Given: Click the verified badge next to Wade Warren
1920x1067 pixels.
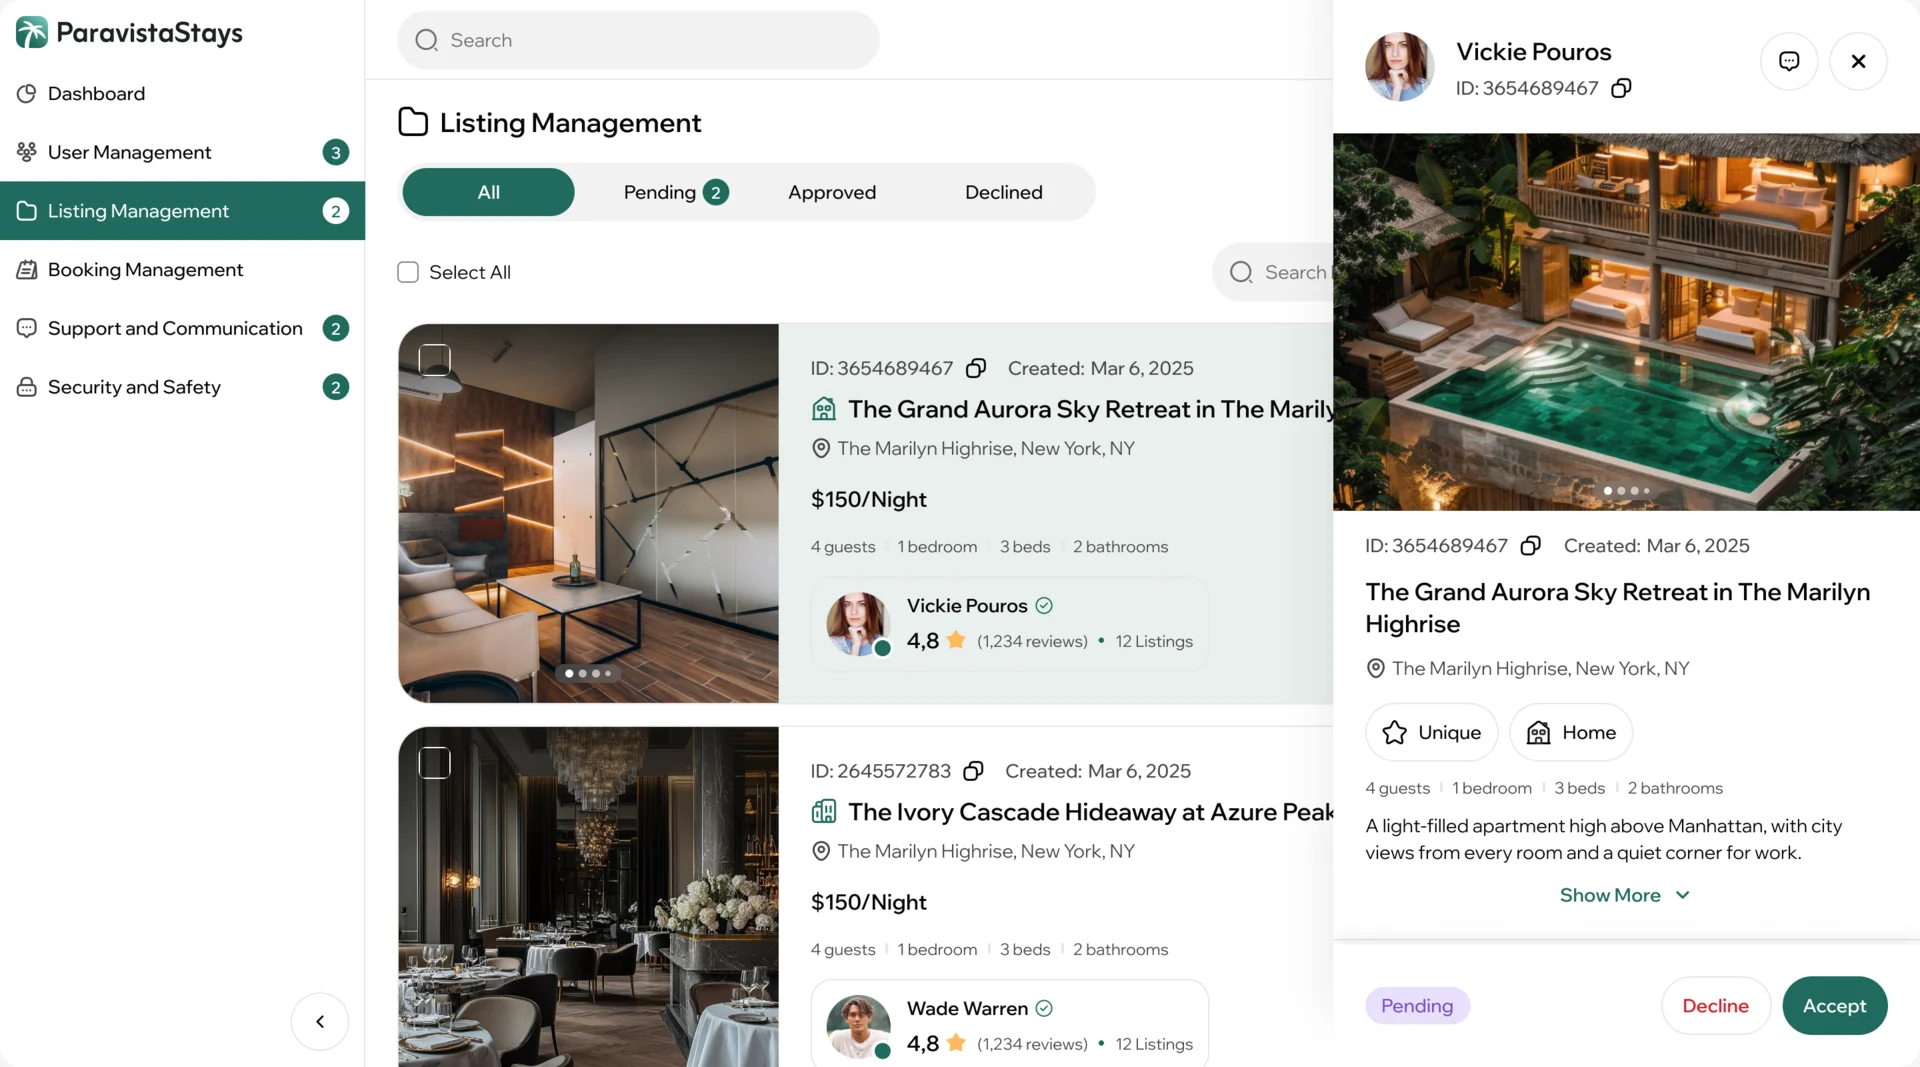Looking at the screenshot, I should (x=1044, y=1009).
